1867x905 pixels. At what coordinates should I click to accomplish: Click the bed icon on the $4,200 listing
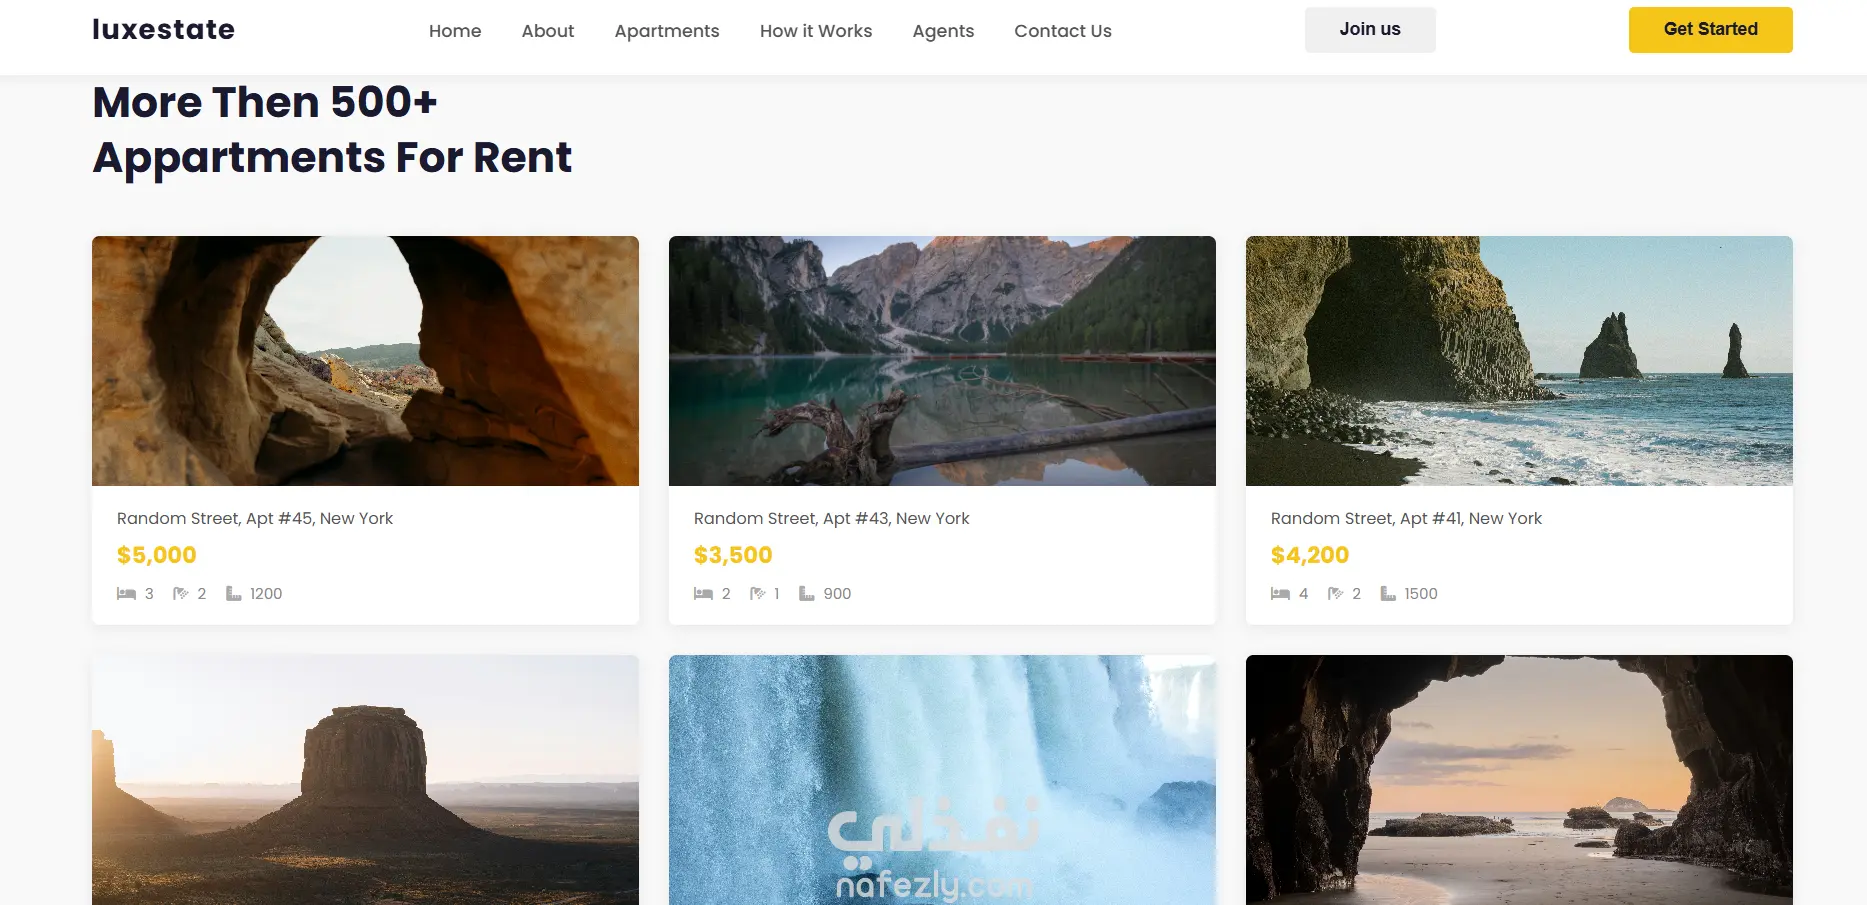(1280, 594)
